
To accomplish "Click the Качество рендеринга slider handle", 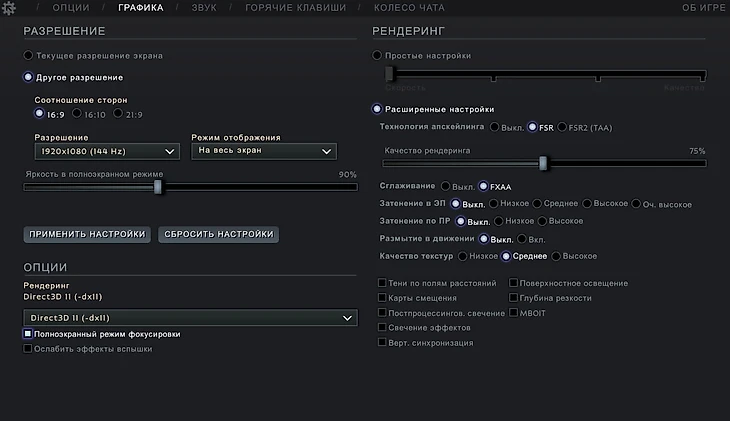I will point(543,162).
